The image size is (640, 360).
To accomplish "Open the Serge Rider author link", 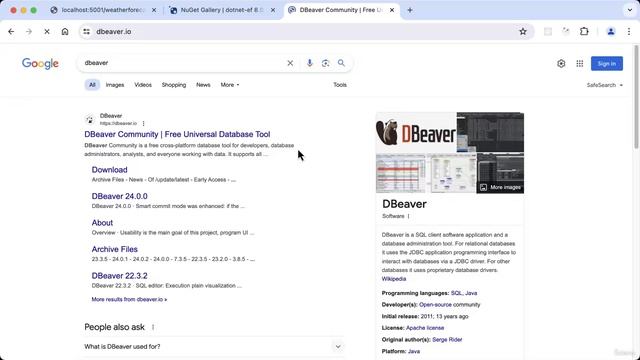I will pos(447,340).
